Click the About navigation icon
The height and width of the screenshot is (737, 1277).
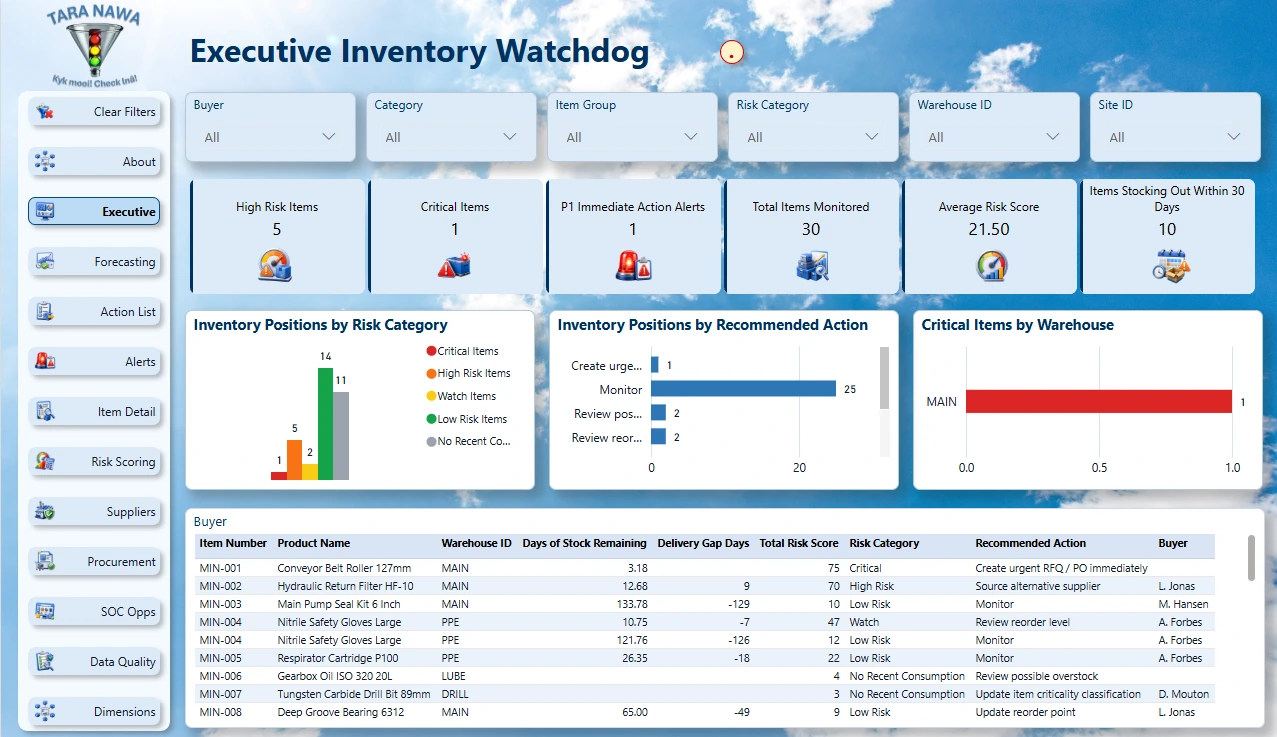[45, 162]
